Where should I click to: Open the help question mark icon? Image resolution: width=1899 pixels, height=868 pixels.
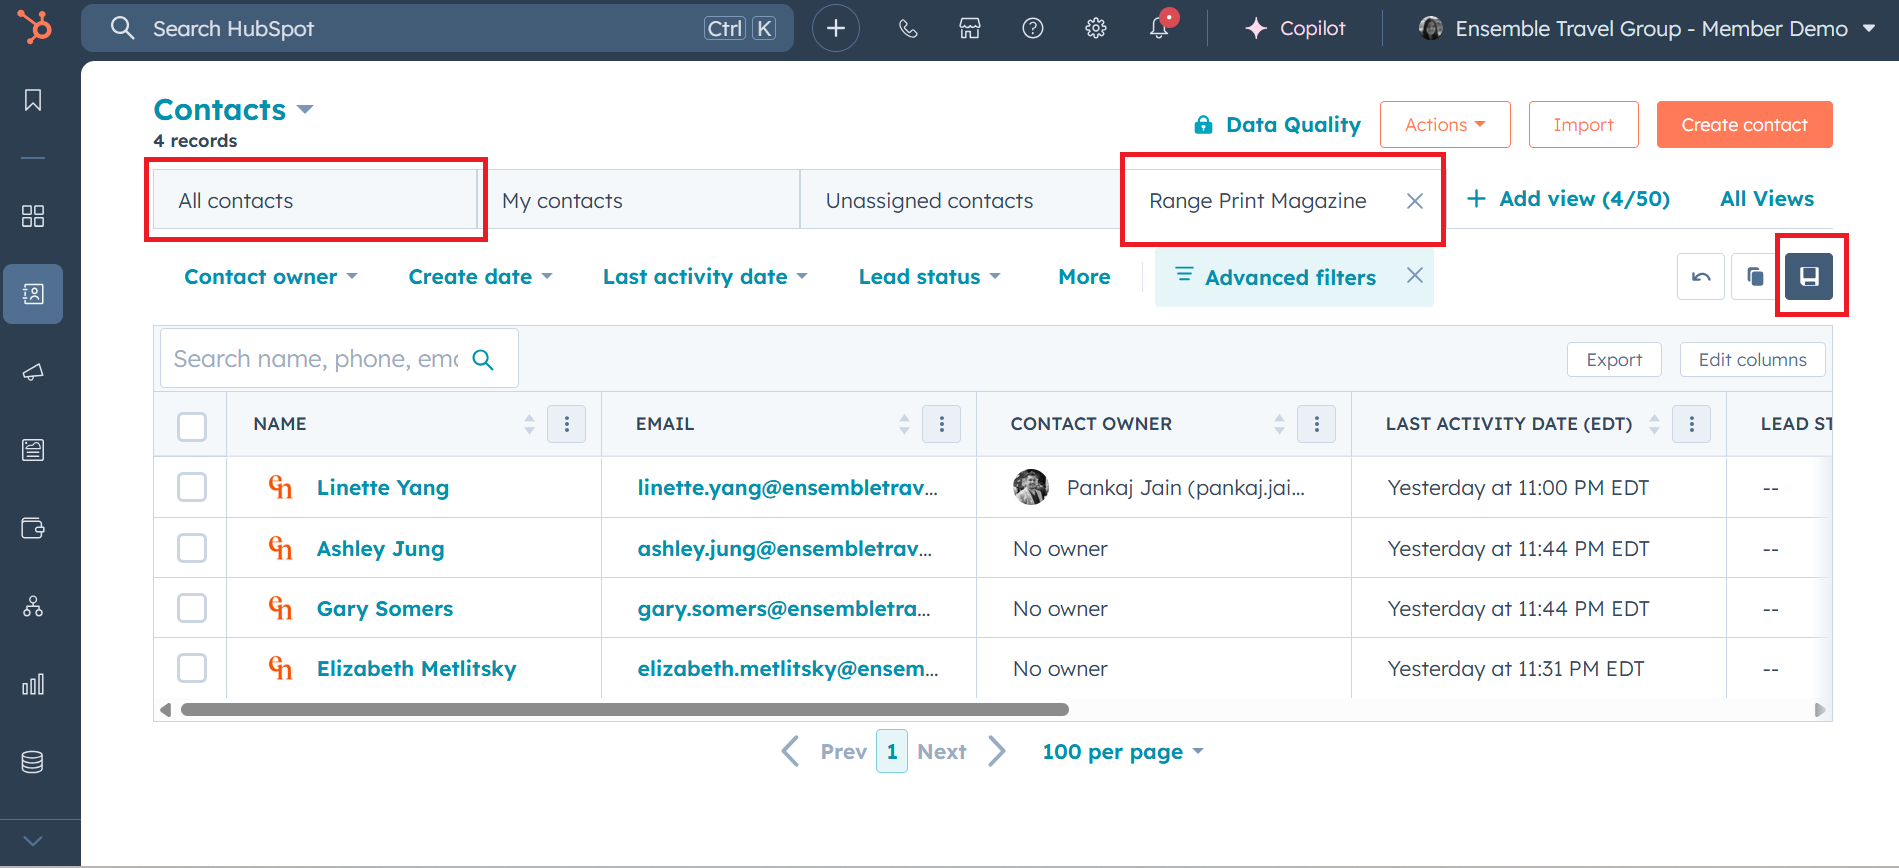(x=1033, y=28)
